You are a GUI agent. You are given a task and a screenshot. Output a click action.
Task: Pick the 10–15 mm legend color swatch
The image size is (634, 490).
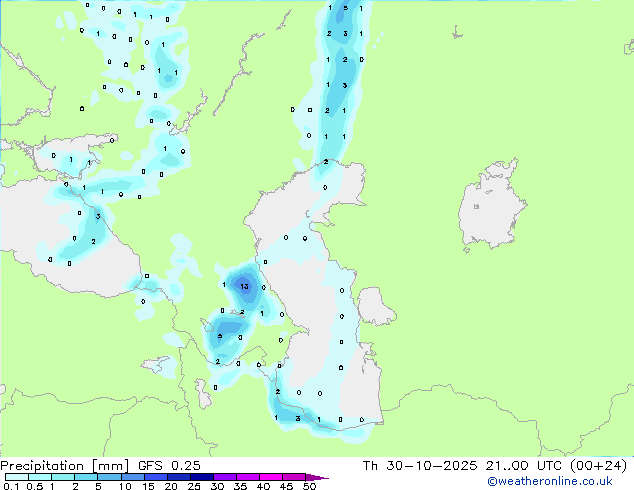click(x=132, y=477)
